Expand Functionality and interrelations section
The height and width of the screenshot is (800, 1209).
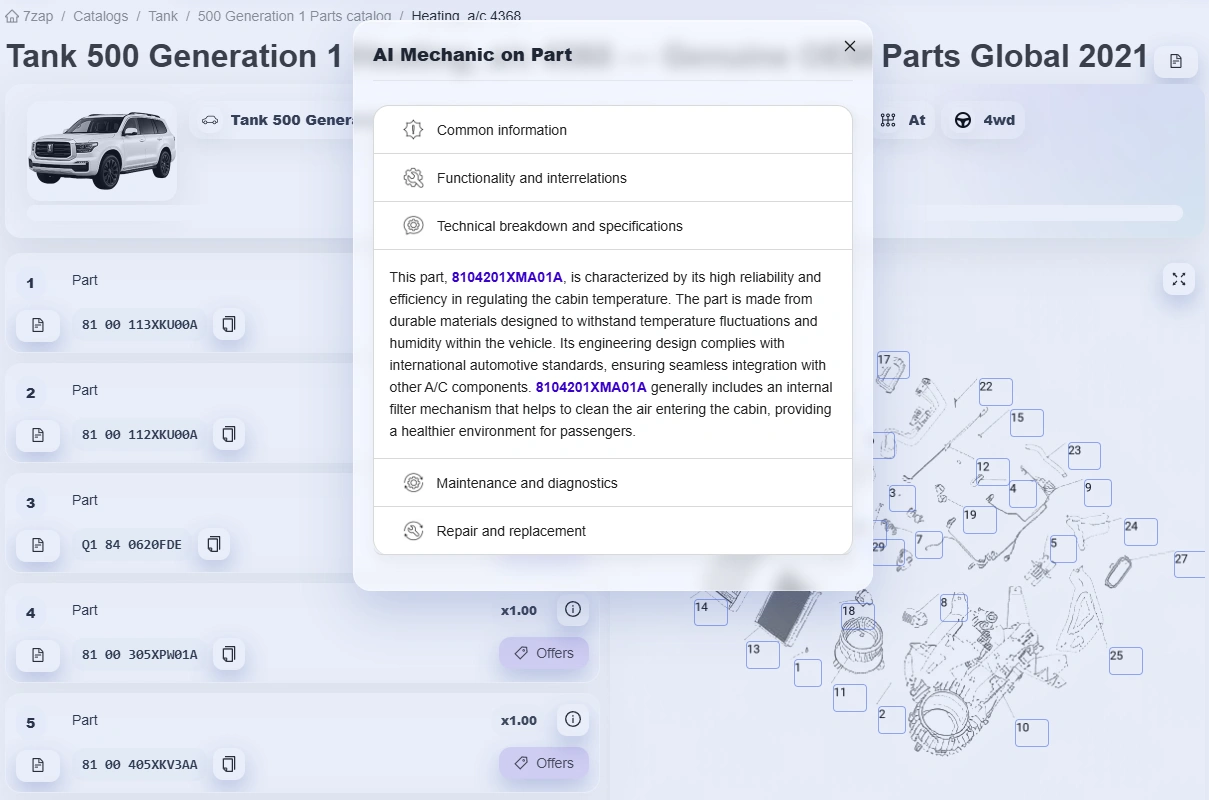coord(613,178)
